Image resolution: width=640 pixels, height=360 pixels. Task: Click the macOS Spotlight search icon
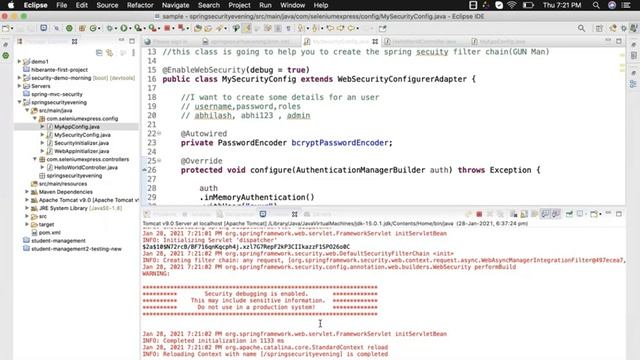click(596, 5)
